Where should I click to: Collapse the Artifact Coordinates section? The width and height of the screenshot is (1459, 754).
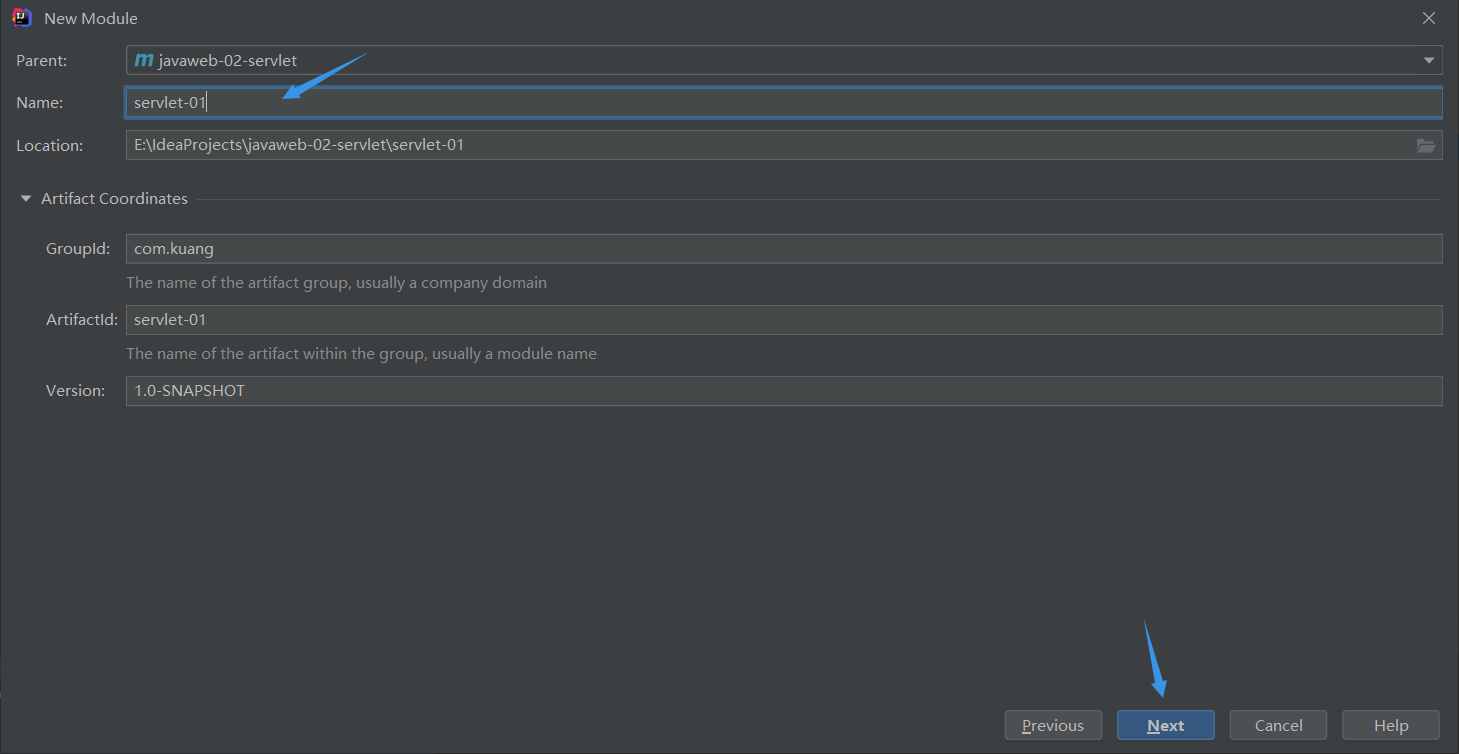point(26,199)
